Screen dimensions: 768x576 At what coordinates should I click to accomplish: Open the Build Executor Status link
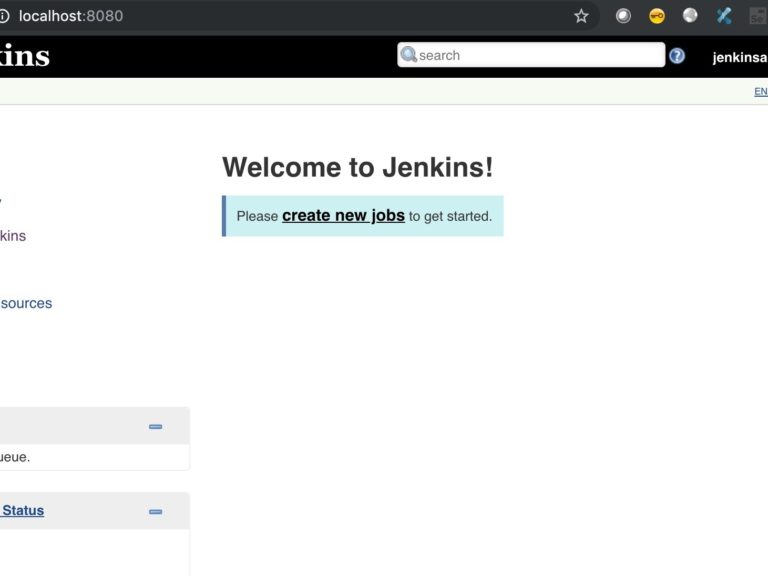coord(22,510)
